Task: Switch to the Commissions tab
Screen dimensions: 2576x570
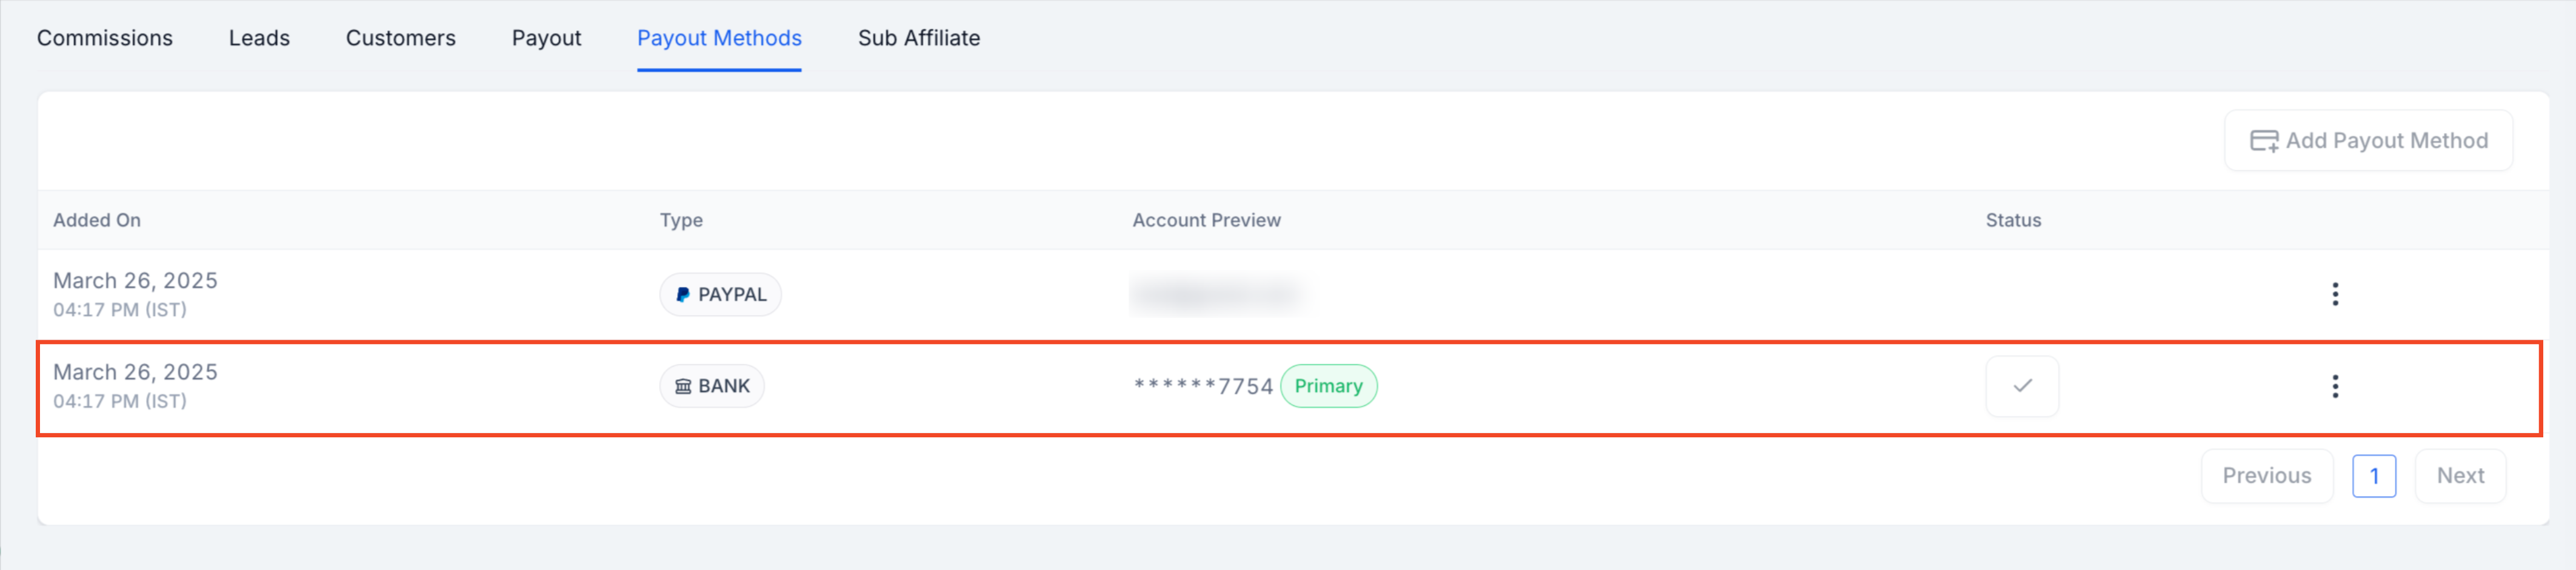Action: (105, 38)
